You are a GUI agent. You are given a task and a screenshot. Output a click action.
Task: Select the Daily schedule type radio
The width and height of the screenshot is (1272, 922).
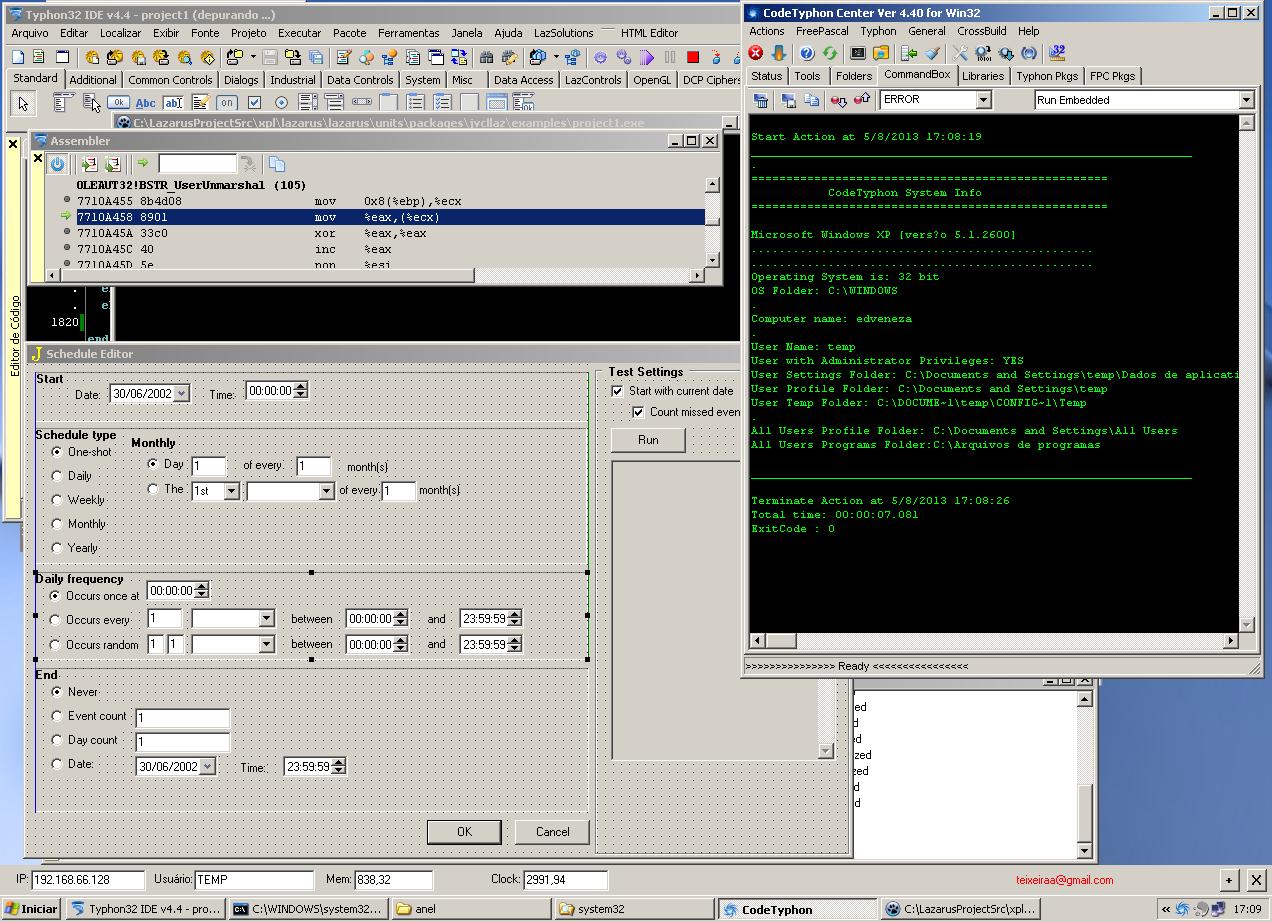(x=57, y=476)
